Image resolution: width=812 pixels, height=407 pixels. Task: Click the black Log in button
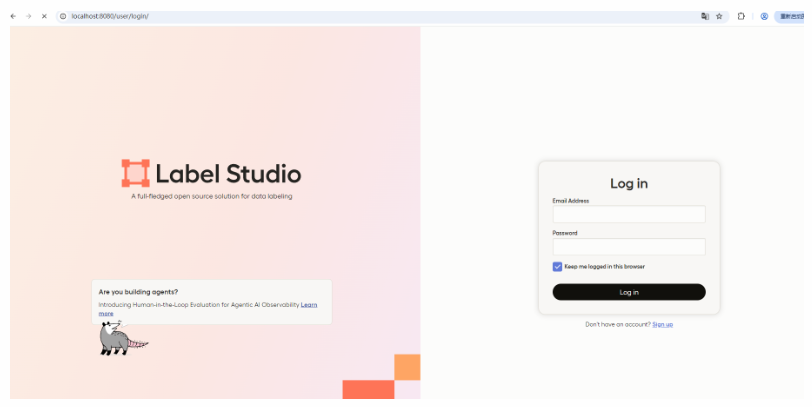(x=629, y=292)
